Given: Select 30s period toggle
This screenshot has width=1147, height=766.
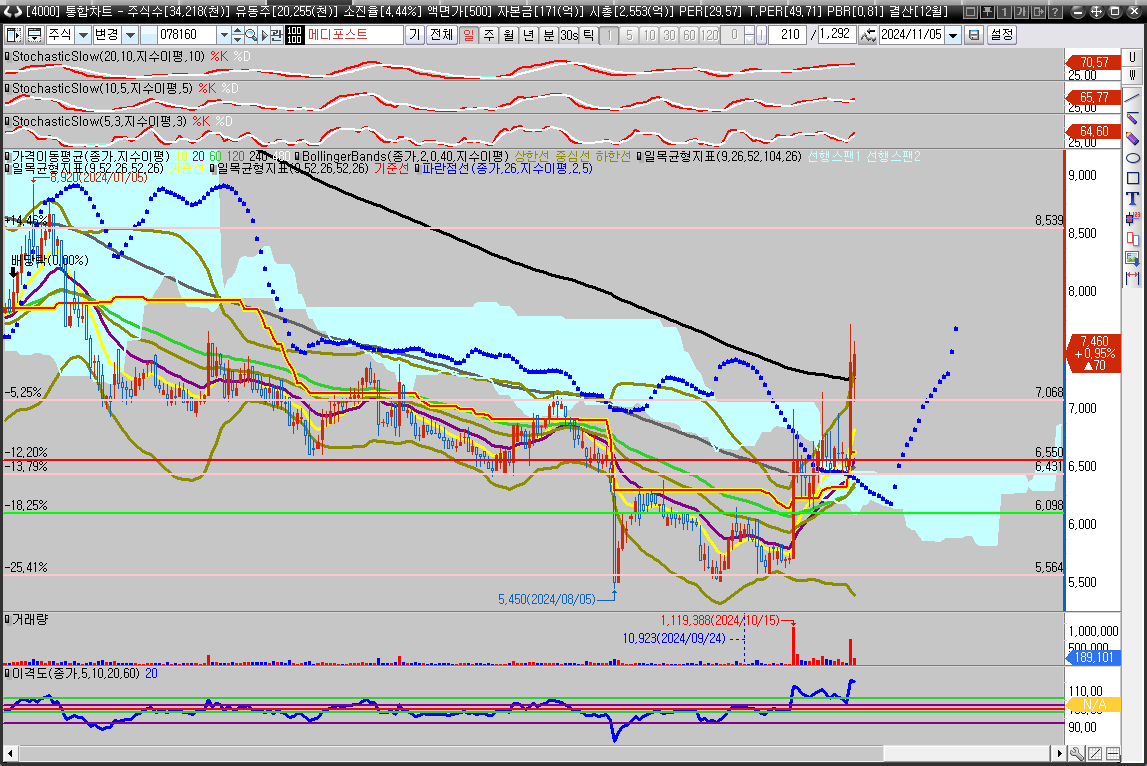Looking at the screenshot, I should click(568, 34).
